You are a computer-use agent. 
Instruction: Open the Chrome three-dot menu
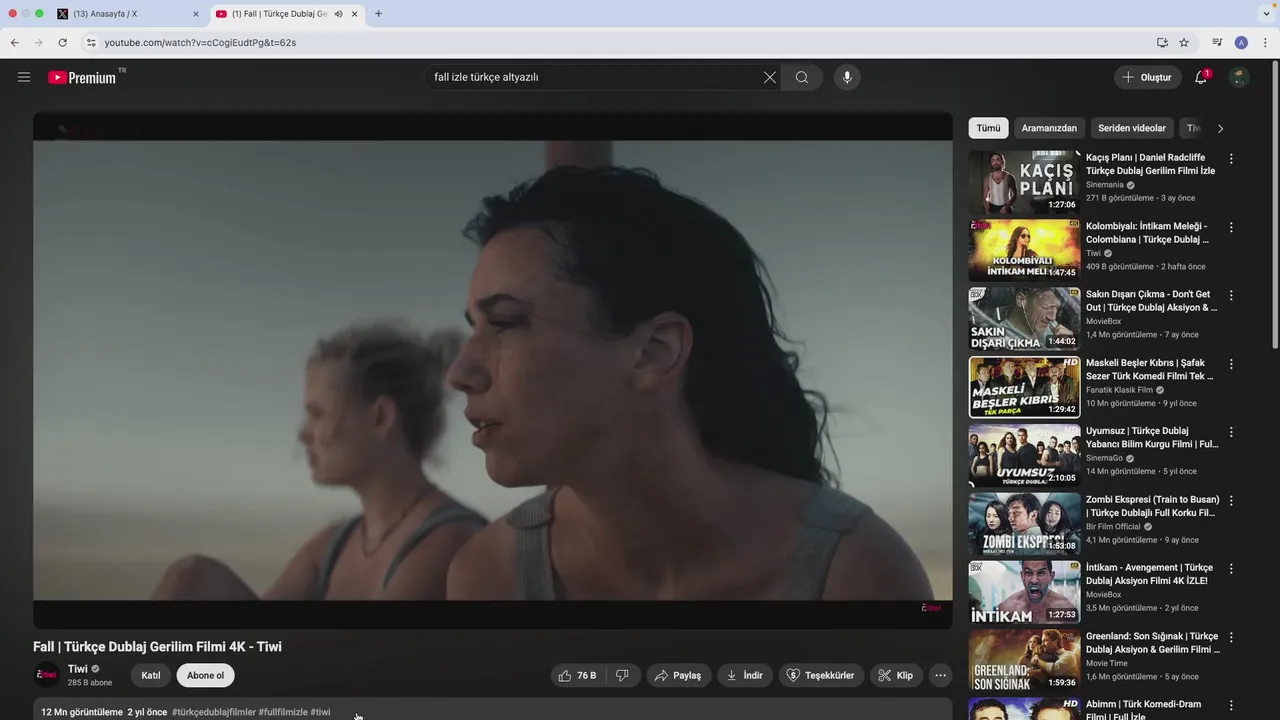[1266, 43]
